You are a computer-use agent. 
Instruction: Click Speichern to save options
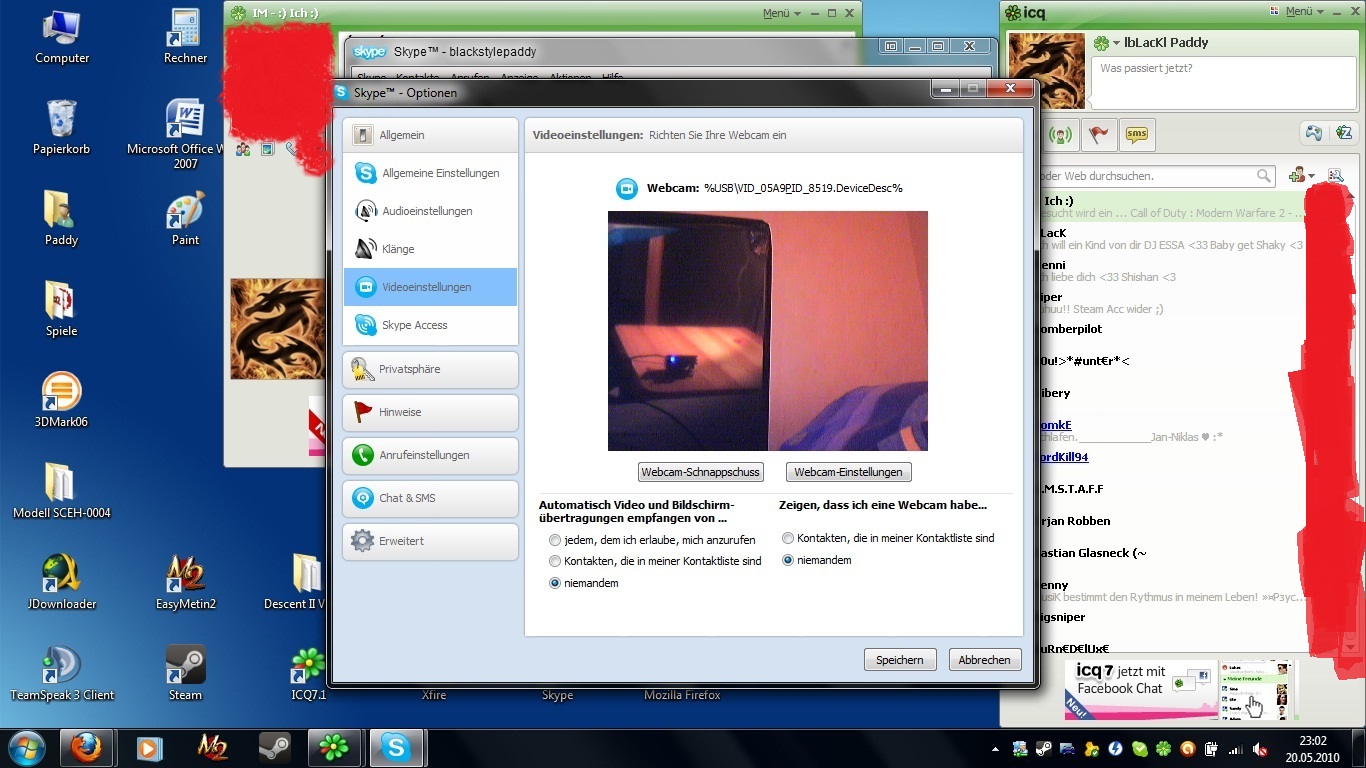point(900,660)
